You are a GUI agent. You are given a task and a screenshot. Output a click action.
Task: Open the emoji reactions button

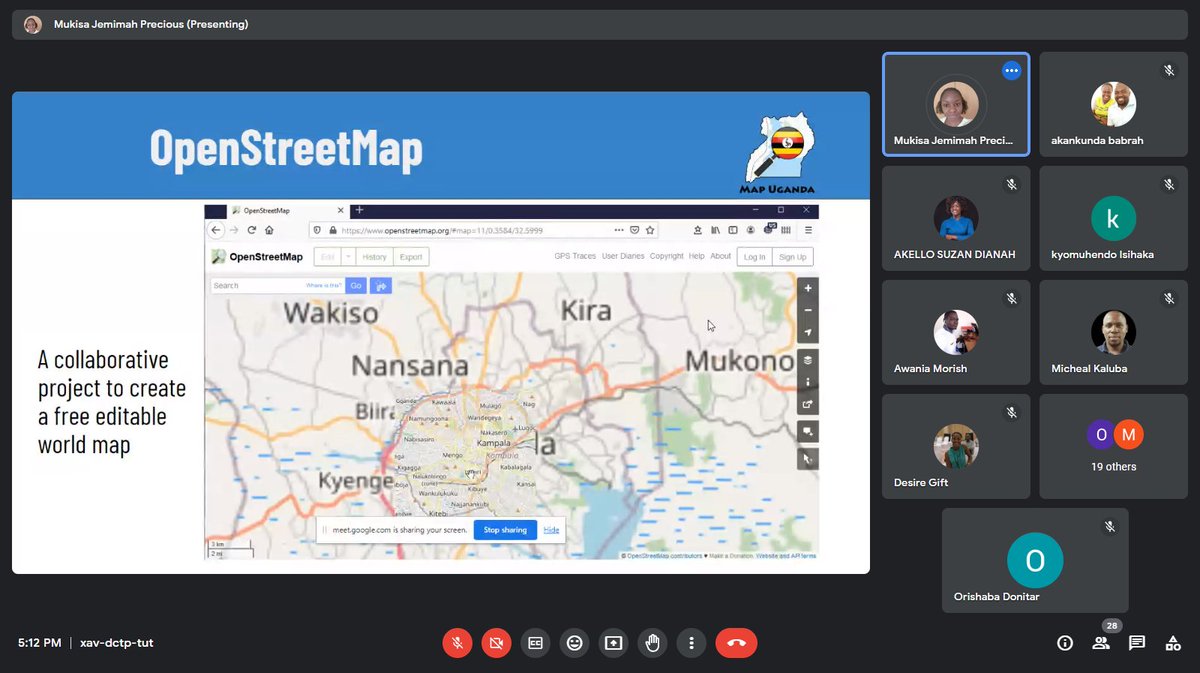tap(574, 643)
